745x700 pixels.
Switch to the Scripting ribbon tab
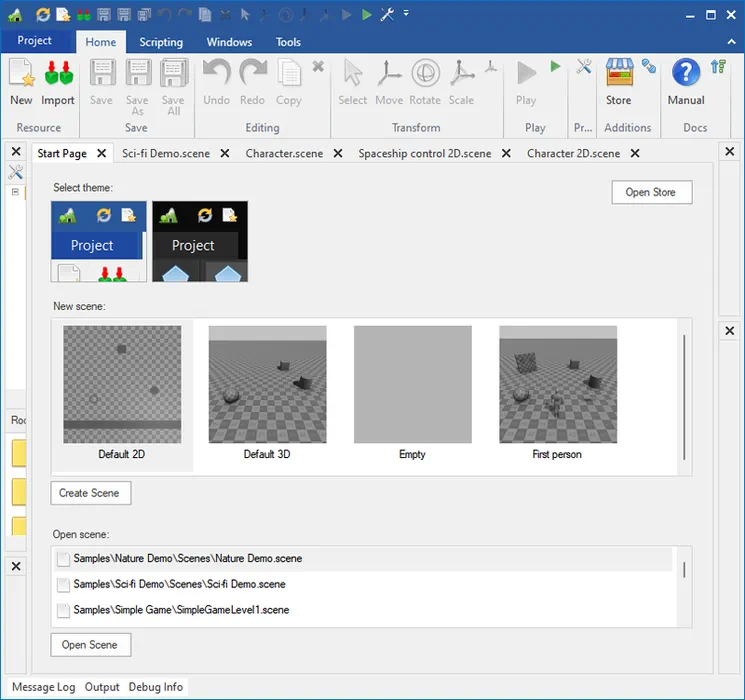coord(161,42)
